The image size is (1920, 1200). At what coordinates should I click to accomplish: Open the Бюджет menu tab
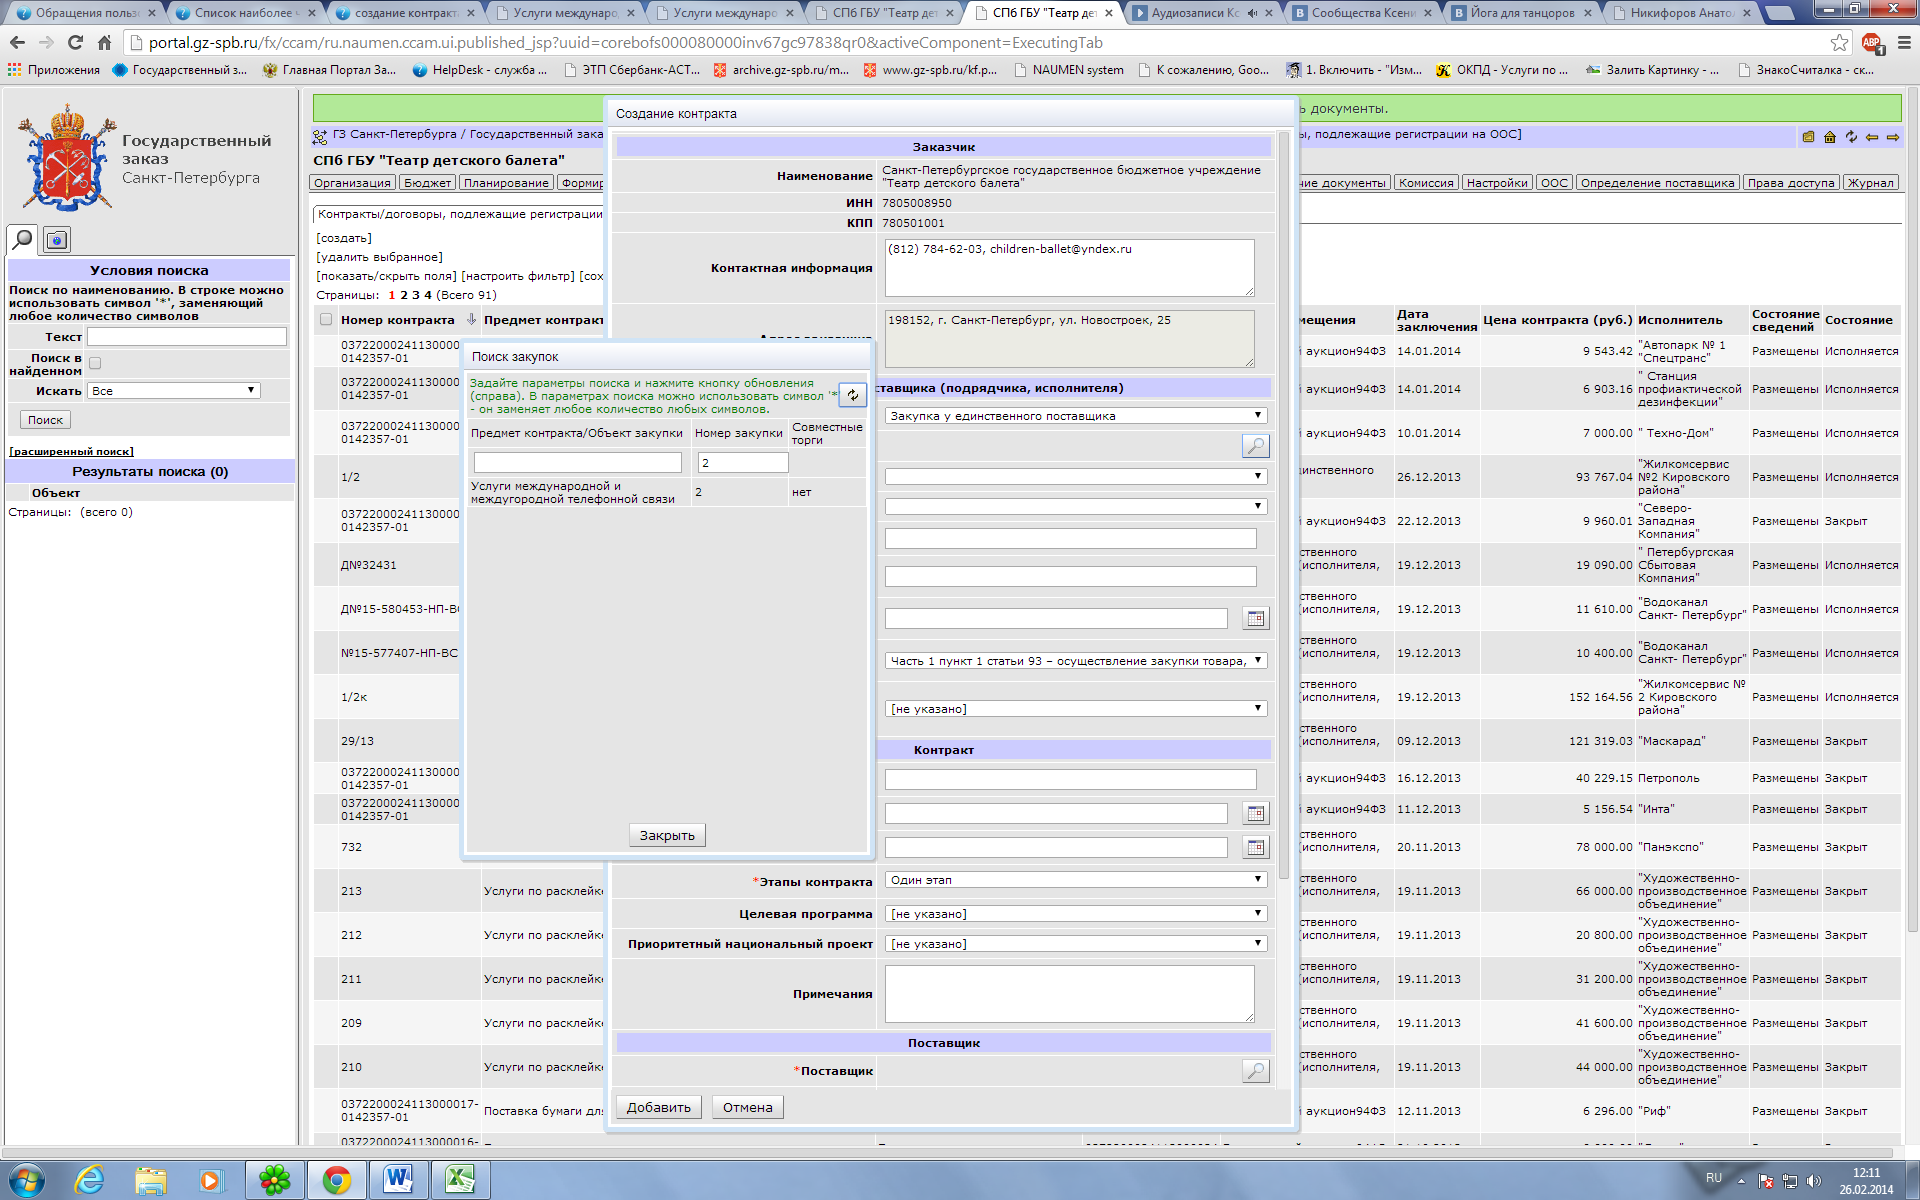tap(427, 183)
